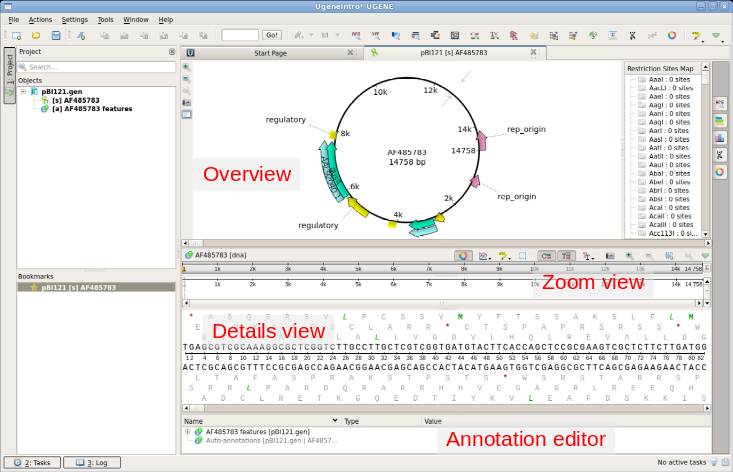Viewport: 733px width, 472px height.
Task: Switch to the pBI121 [s] AF485783 tab
Action: point(454,53)
